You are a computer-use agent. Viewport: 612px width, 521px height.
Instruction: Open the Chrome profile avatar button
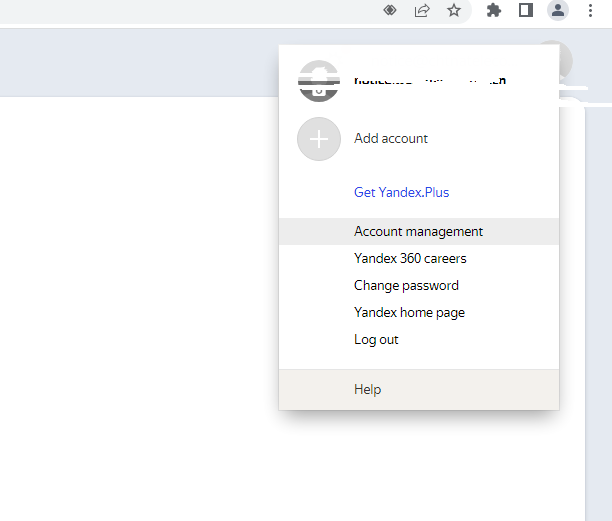pyautogui.click(x=558, y=10)
